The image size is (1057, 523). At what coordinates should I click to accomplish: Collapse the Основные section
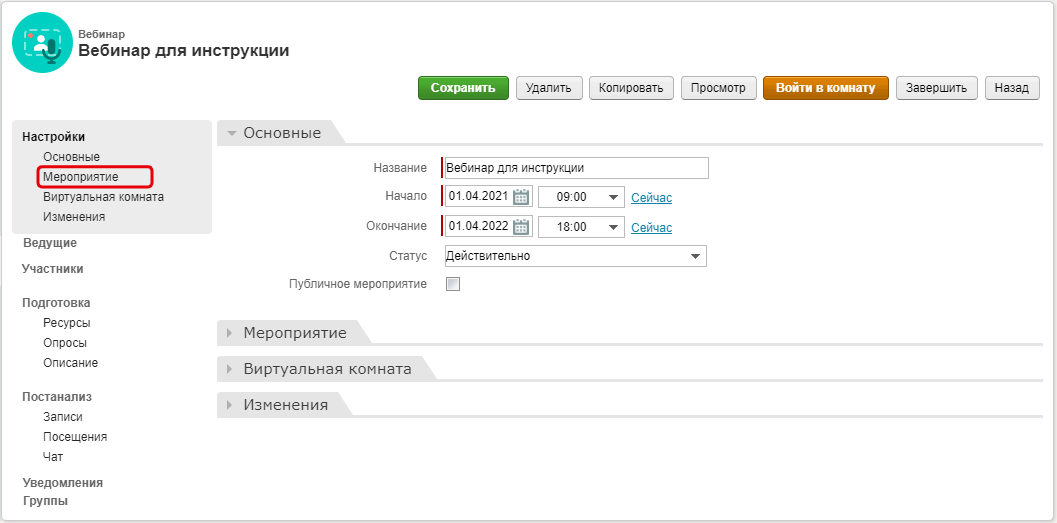pos(281,133)
